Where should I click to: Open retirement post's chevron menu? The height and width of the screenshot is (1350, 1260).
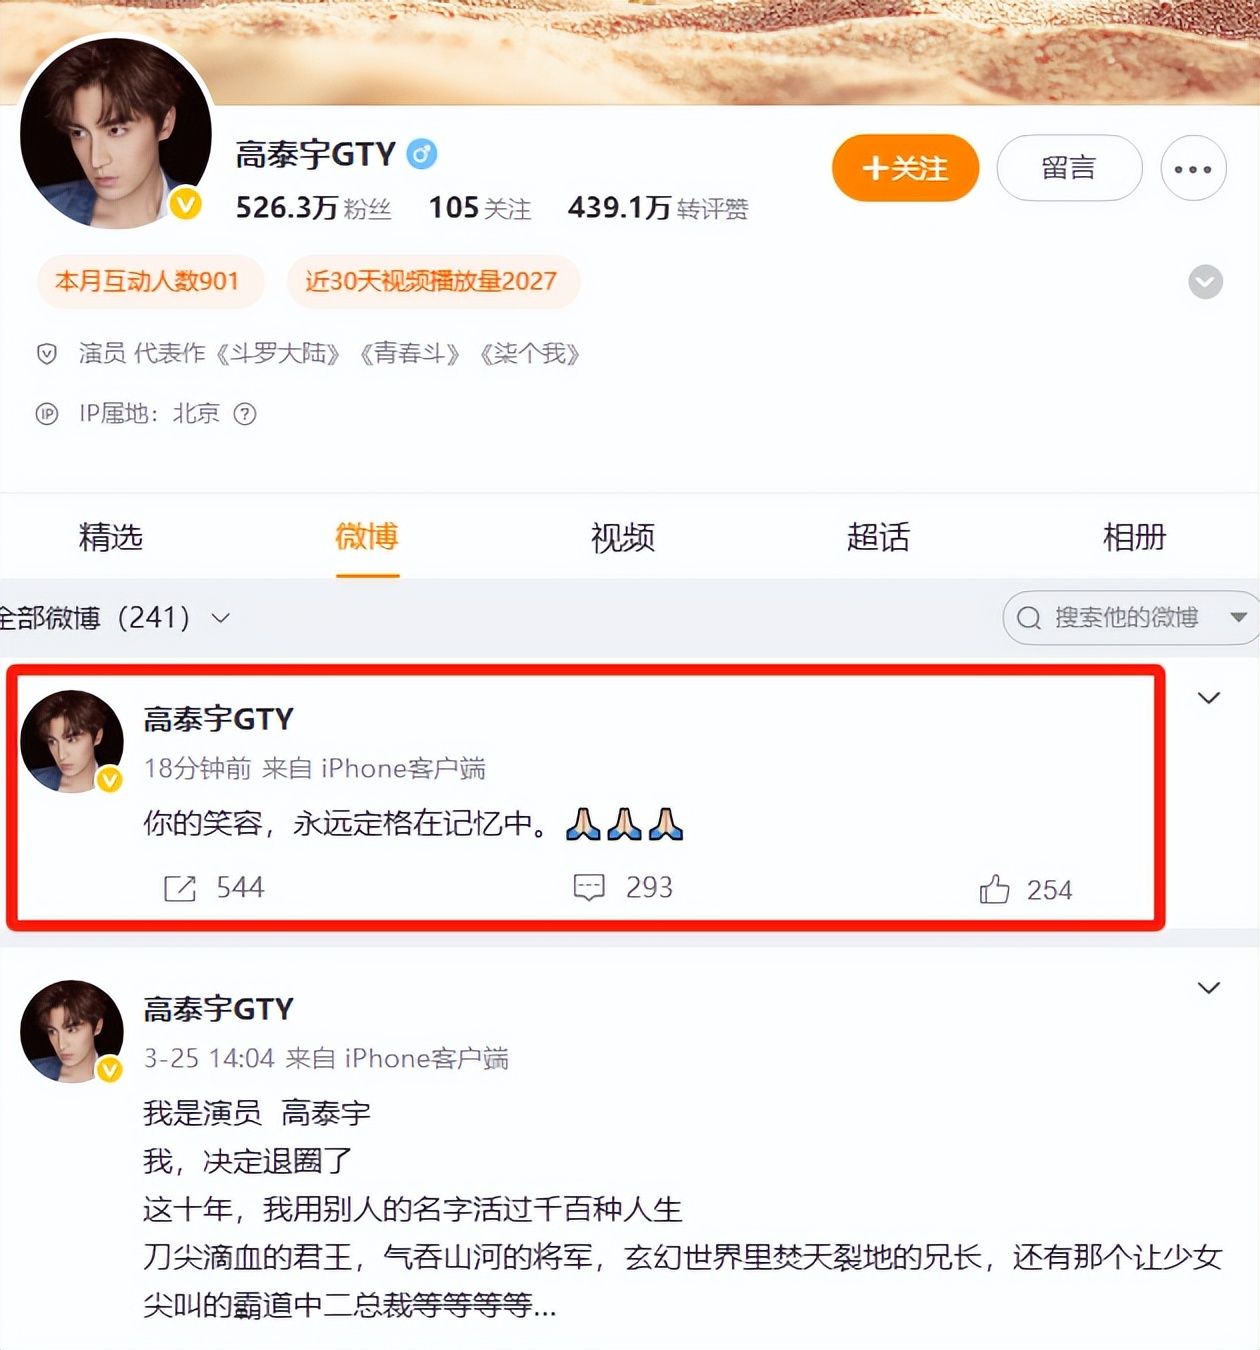1209,988
